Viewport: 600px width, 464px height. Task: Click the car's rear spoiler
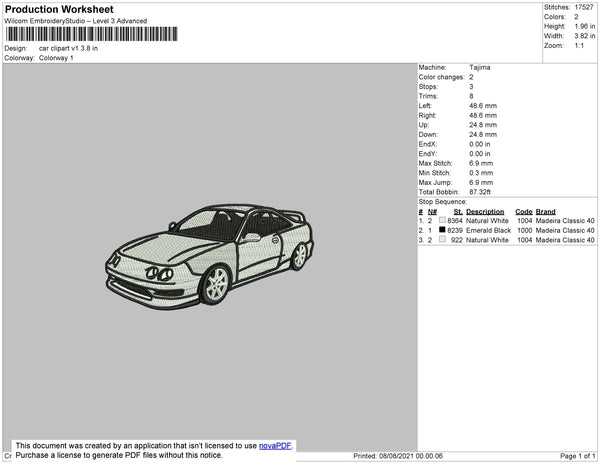pyautogui.click(x=292, y=217)
